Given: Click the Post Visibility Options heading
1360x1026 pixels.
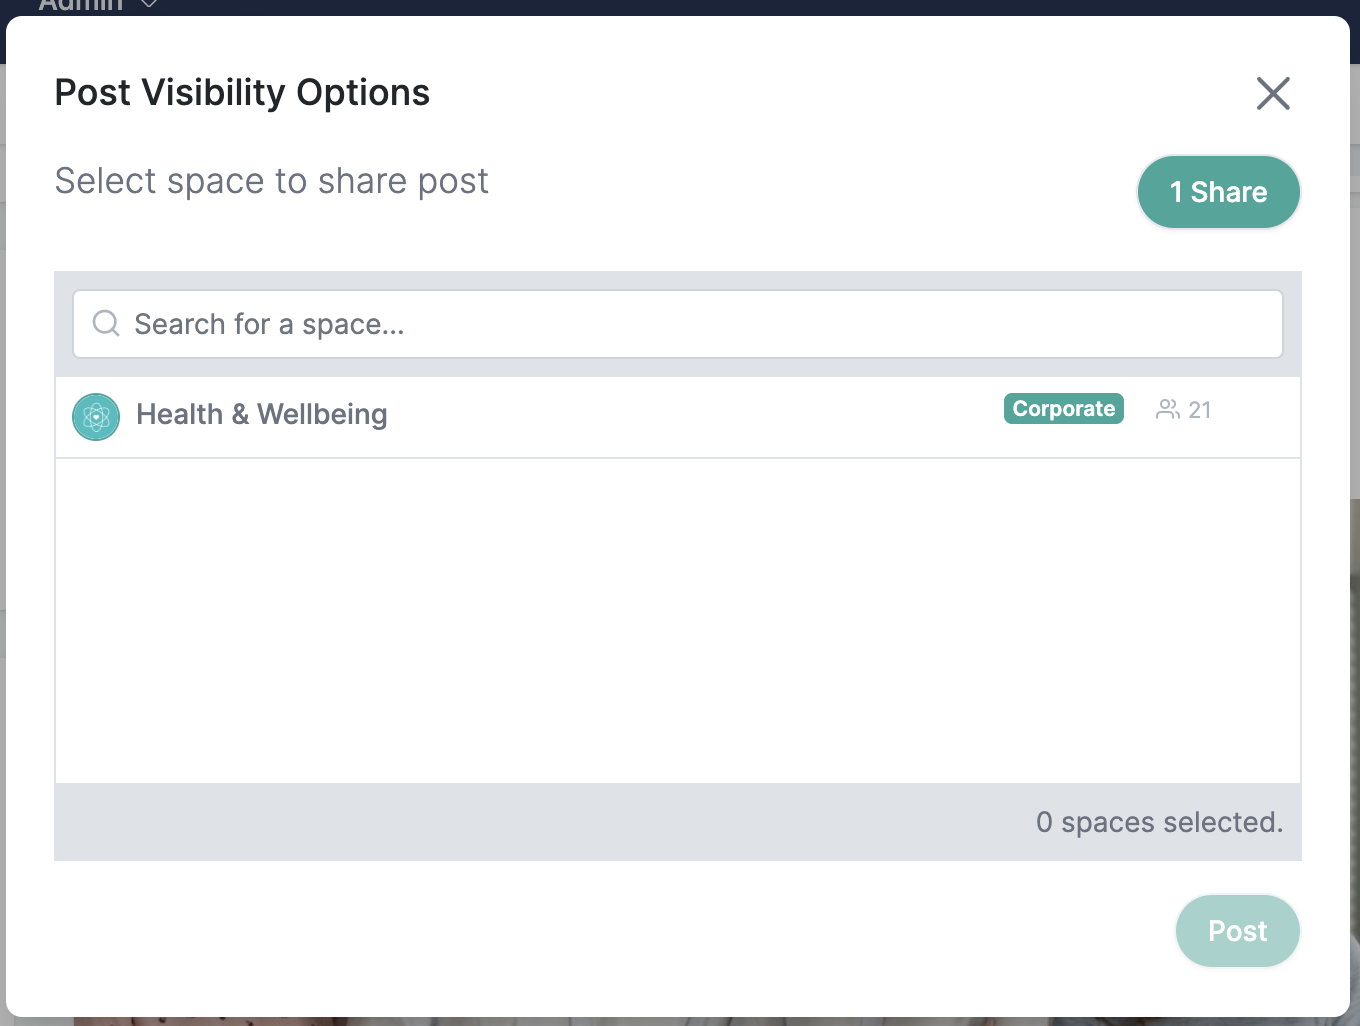Looking at the screenshot, I should click(x=242, y=92).
